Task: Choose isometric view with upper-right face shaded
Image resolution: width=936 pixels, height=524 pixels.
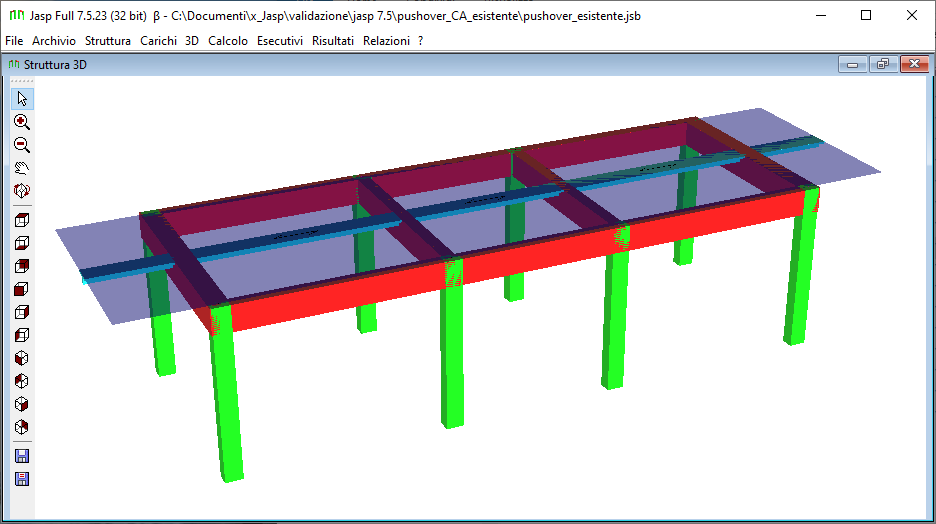Action: (22, 427)
